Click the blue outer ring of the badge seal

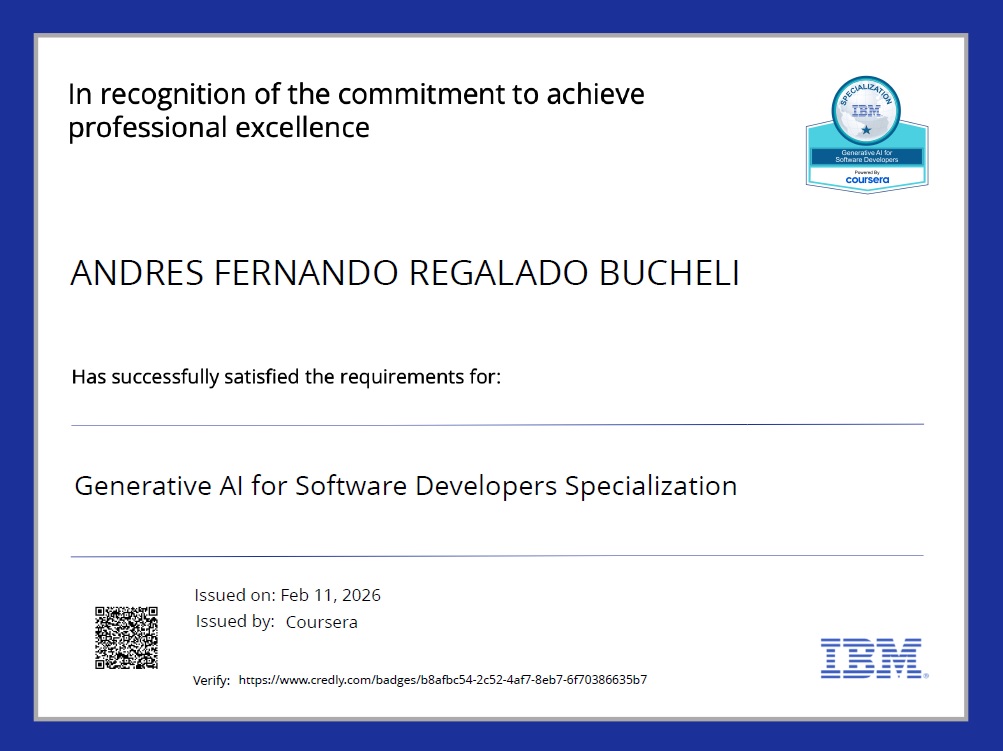click(835, 113)
